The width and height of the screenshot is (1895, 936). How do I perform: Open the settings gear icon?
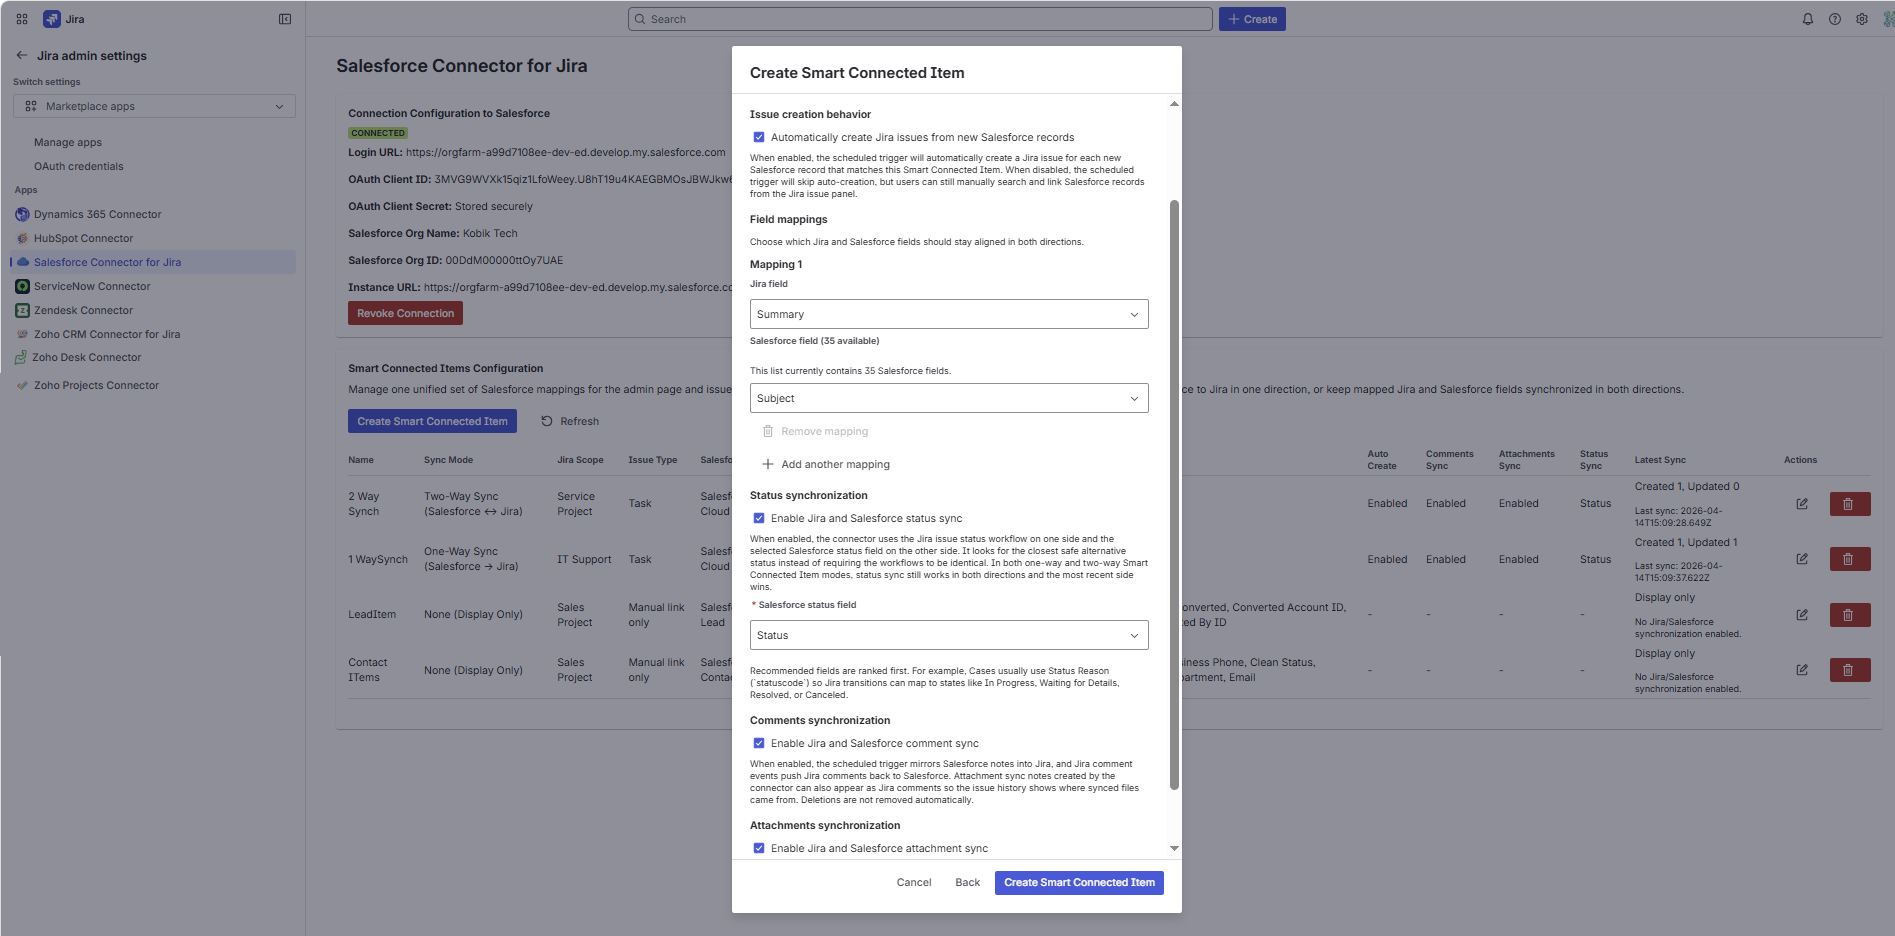1861,19
